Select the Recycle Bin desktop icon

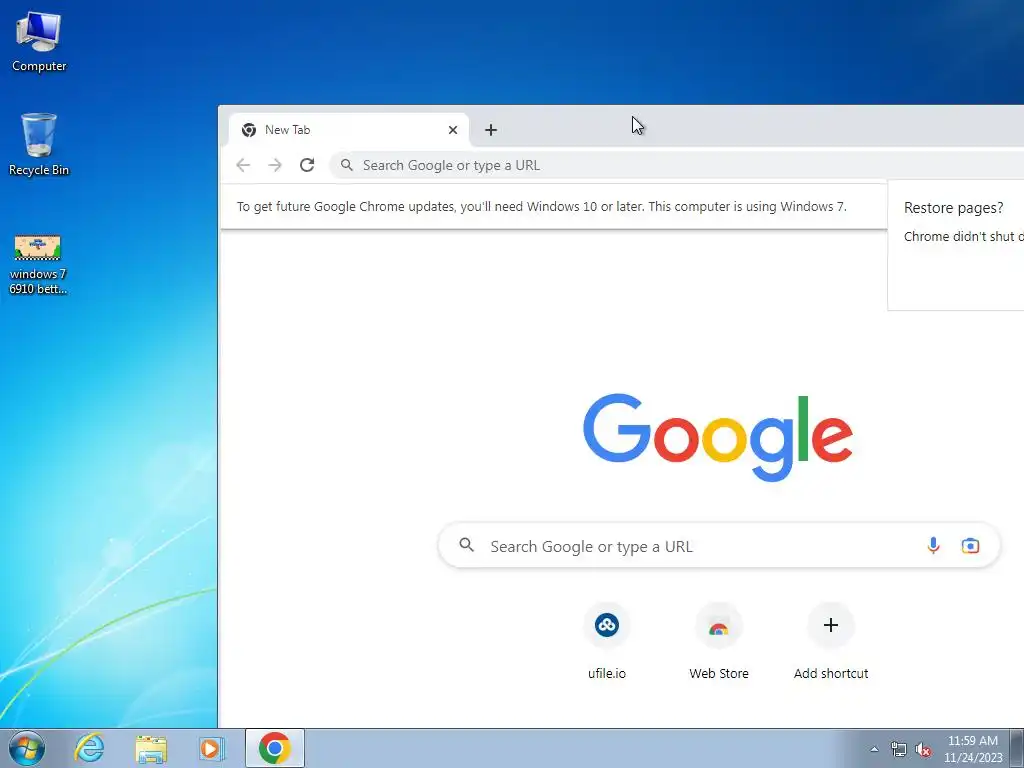pos(39,145)
